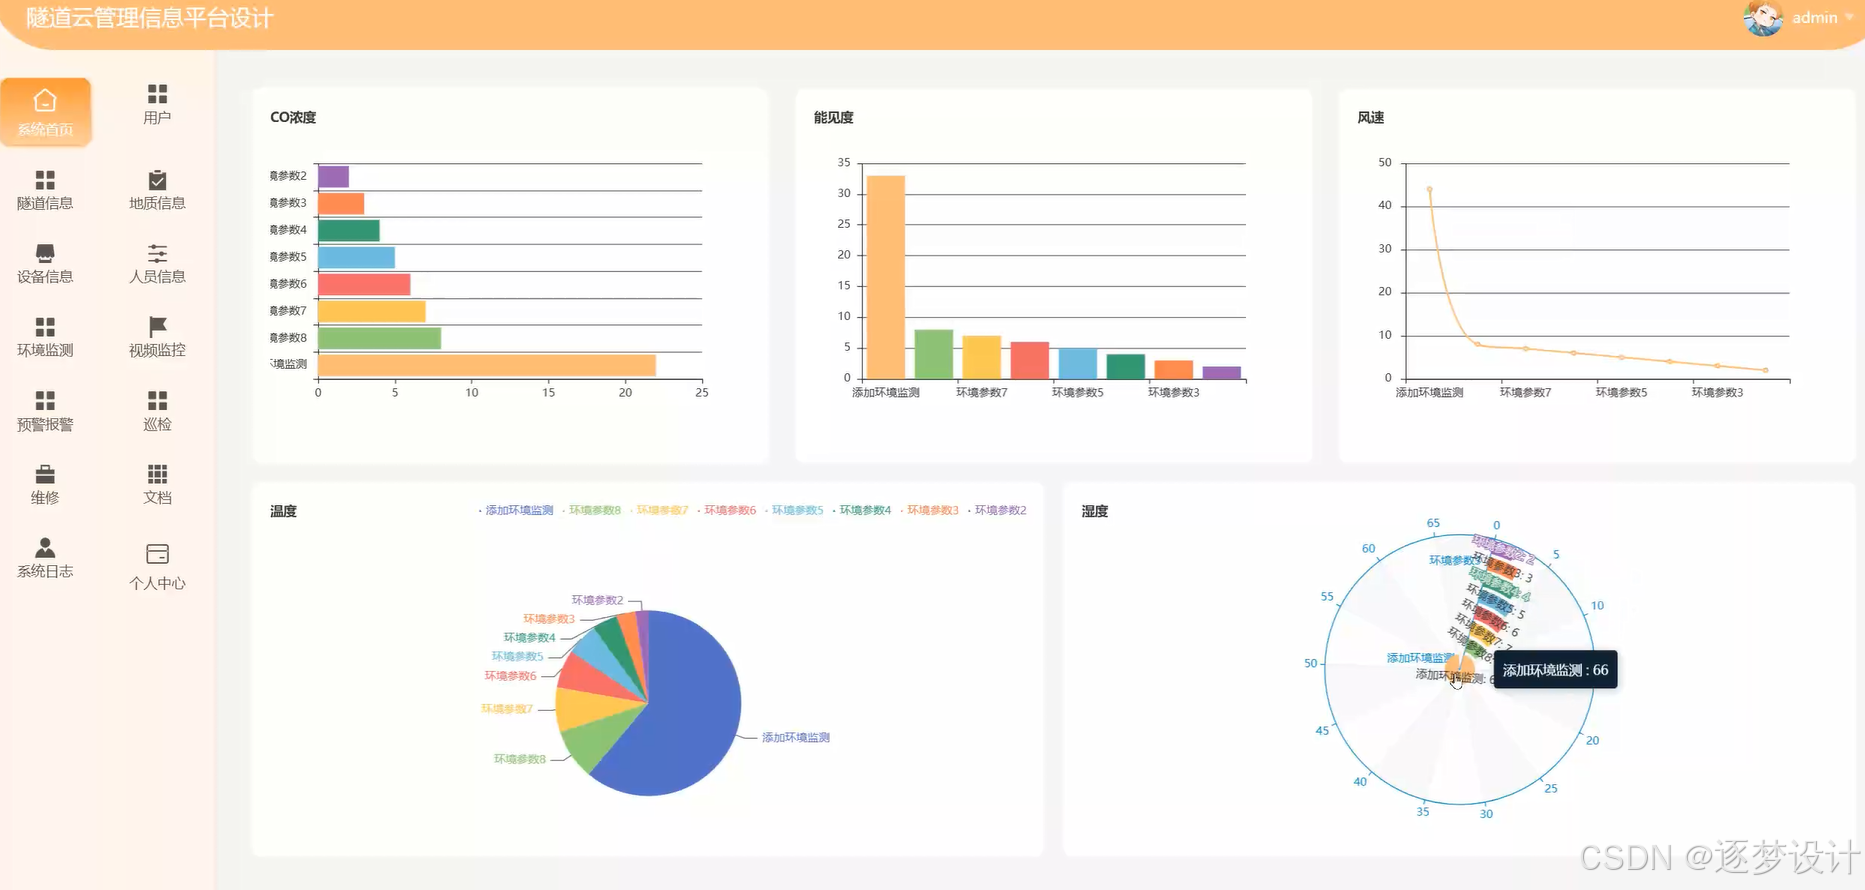This screenshot has height=890, width=1865.
Task: Click the 湿度 chart title
Action: tap(1094, 511)
